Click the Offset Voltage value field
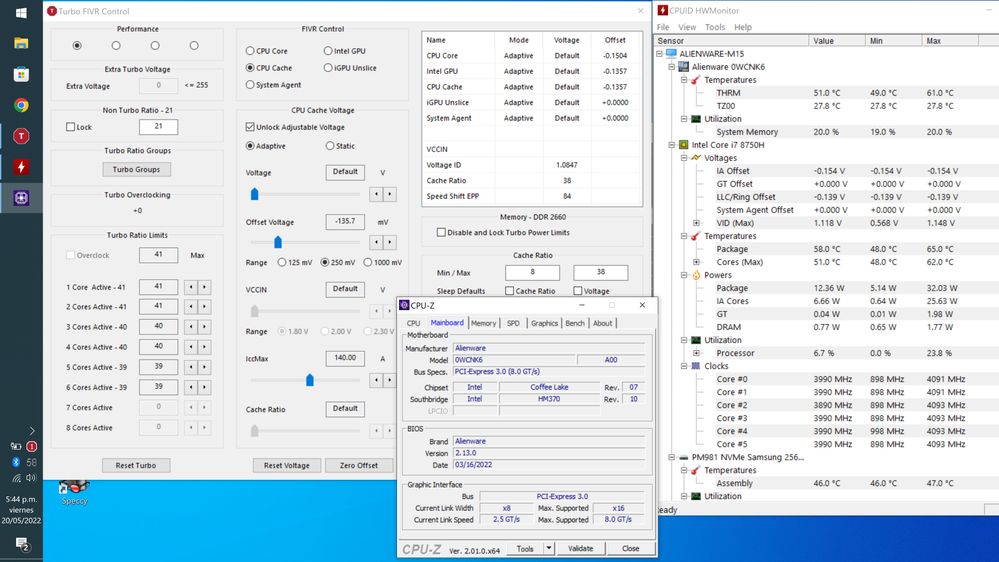Viewport: 999px width, 562px height. click(x=345, y=222)
